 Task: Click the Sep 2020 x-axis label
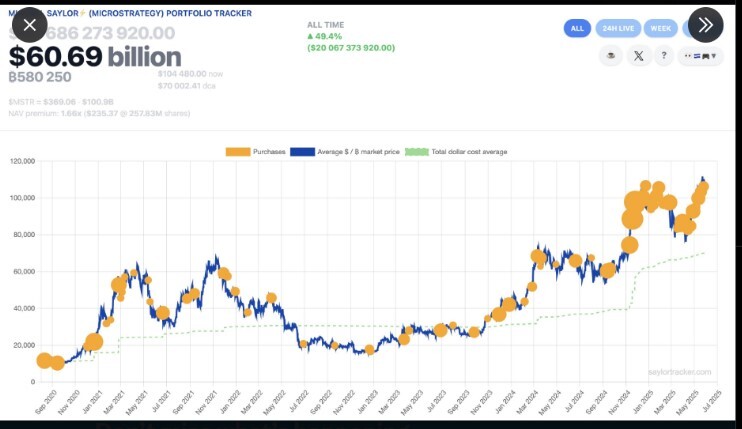pyautogui.click(x=46, y=402)
